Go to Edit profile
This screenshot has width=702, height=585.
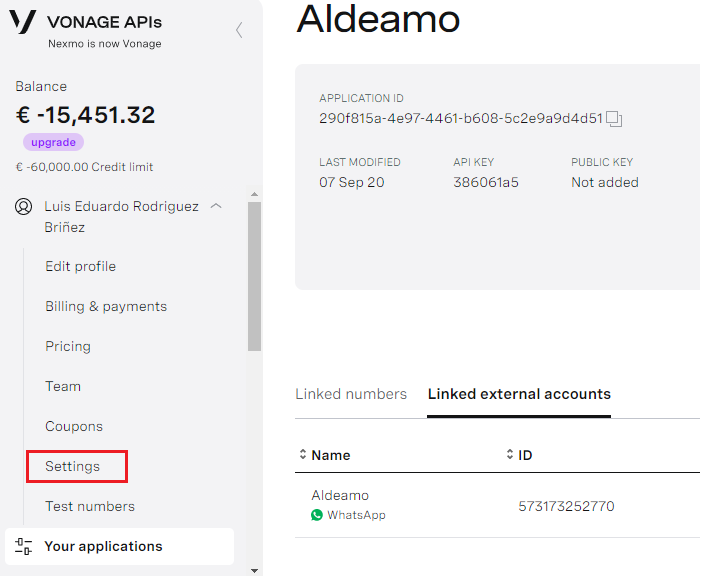click(x=81, y=266)
